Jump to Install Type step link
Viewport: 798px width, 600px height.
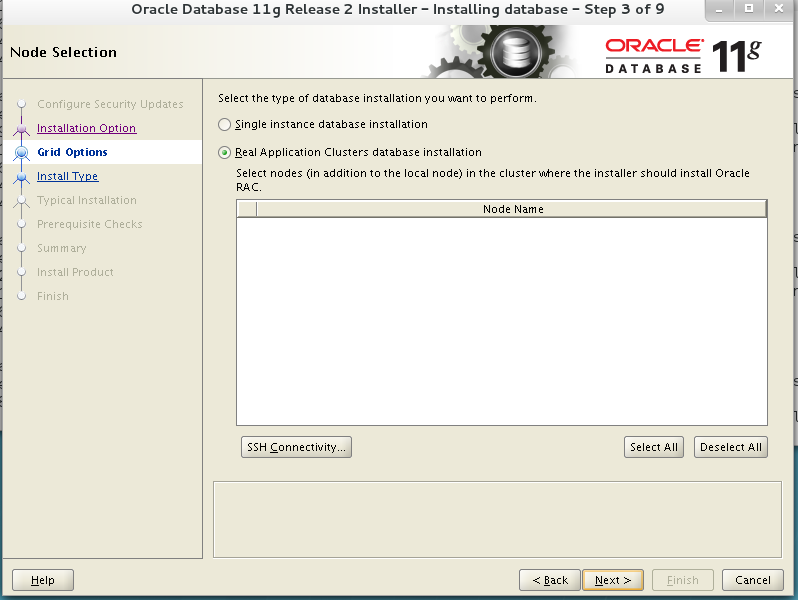(68, 176)
